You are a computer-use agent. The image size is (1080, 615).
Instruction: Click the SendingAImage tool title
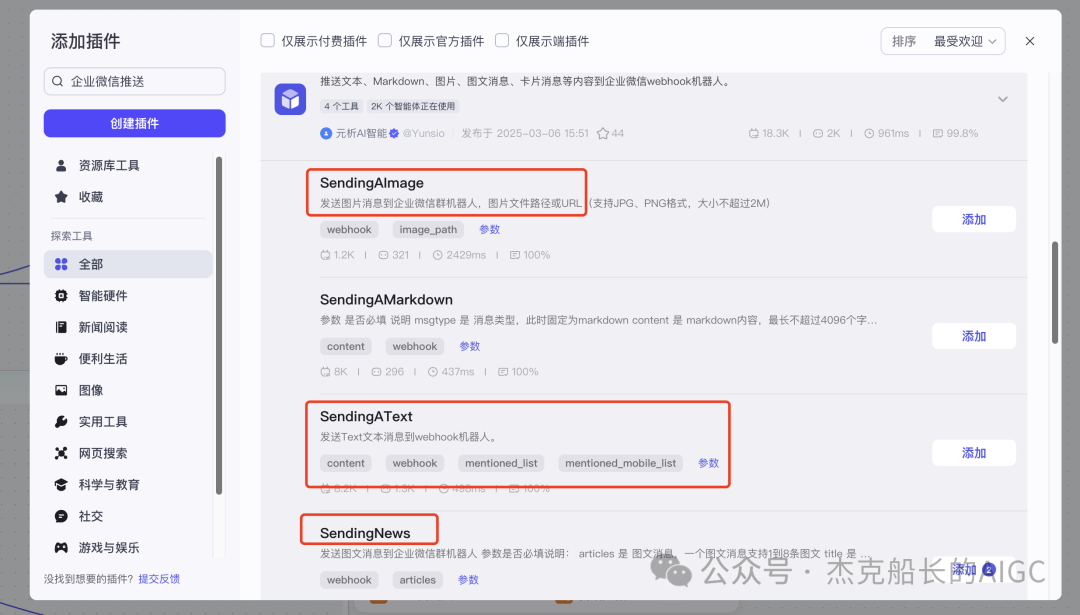pyautogui.click(x=372, y=183)
